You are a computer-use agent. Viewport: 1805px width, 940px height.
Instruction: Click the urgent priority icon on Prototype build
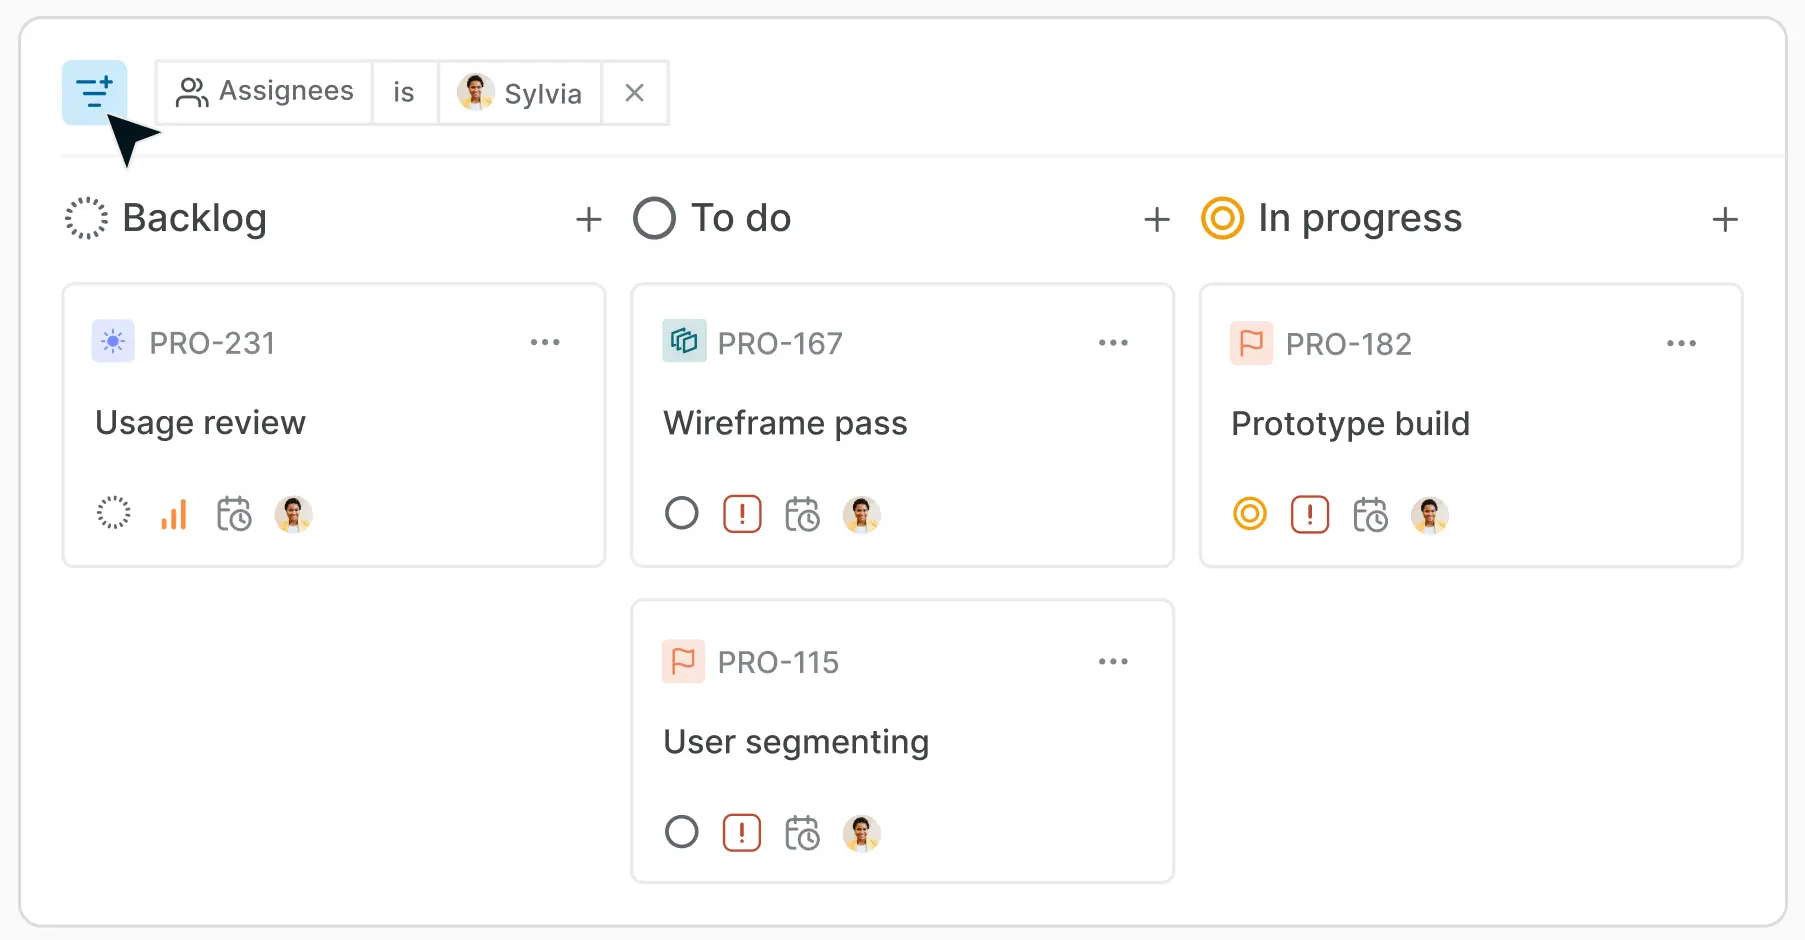pos(1310,515)
